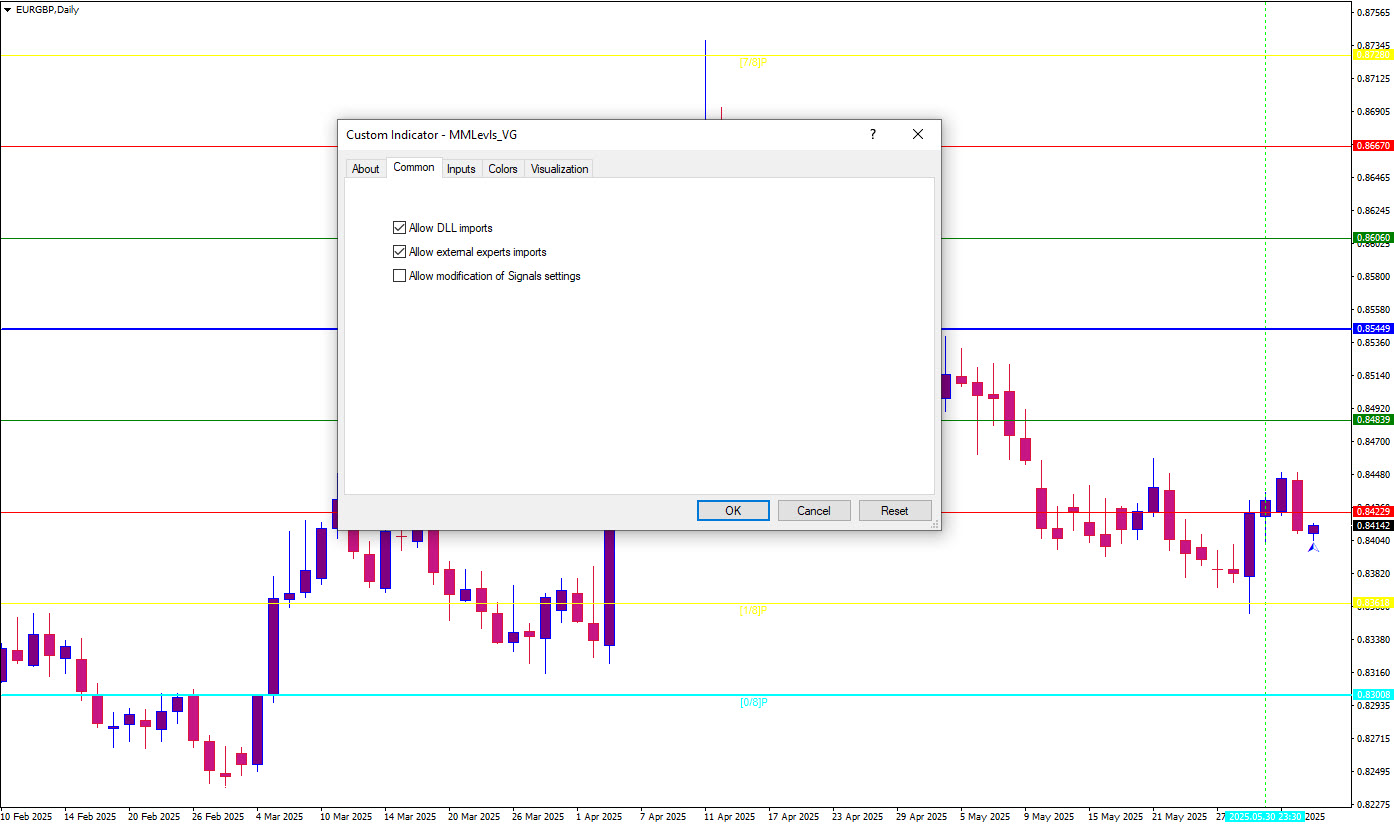
Task: Click the [0/8]P level label
Action: [x=753, y=702]
